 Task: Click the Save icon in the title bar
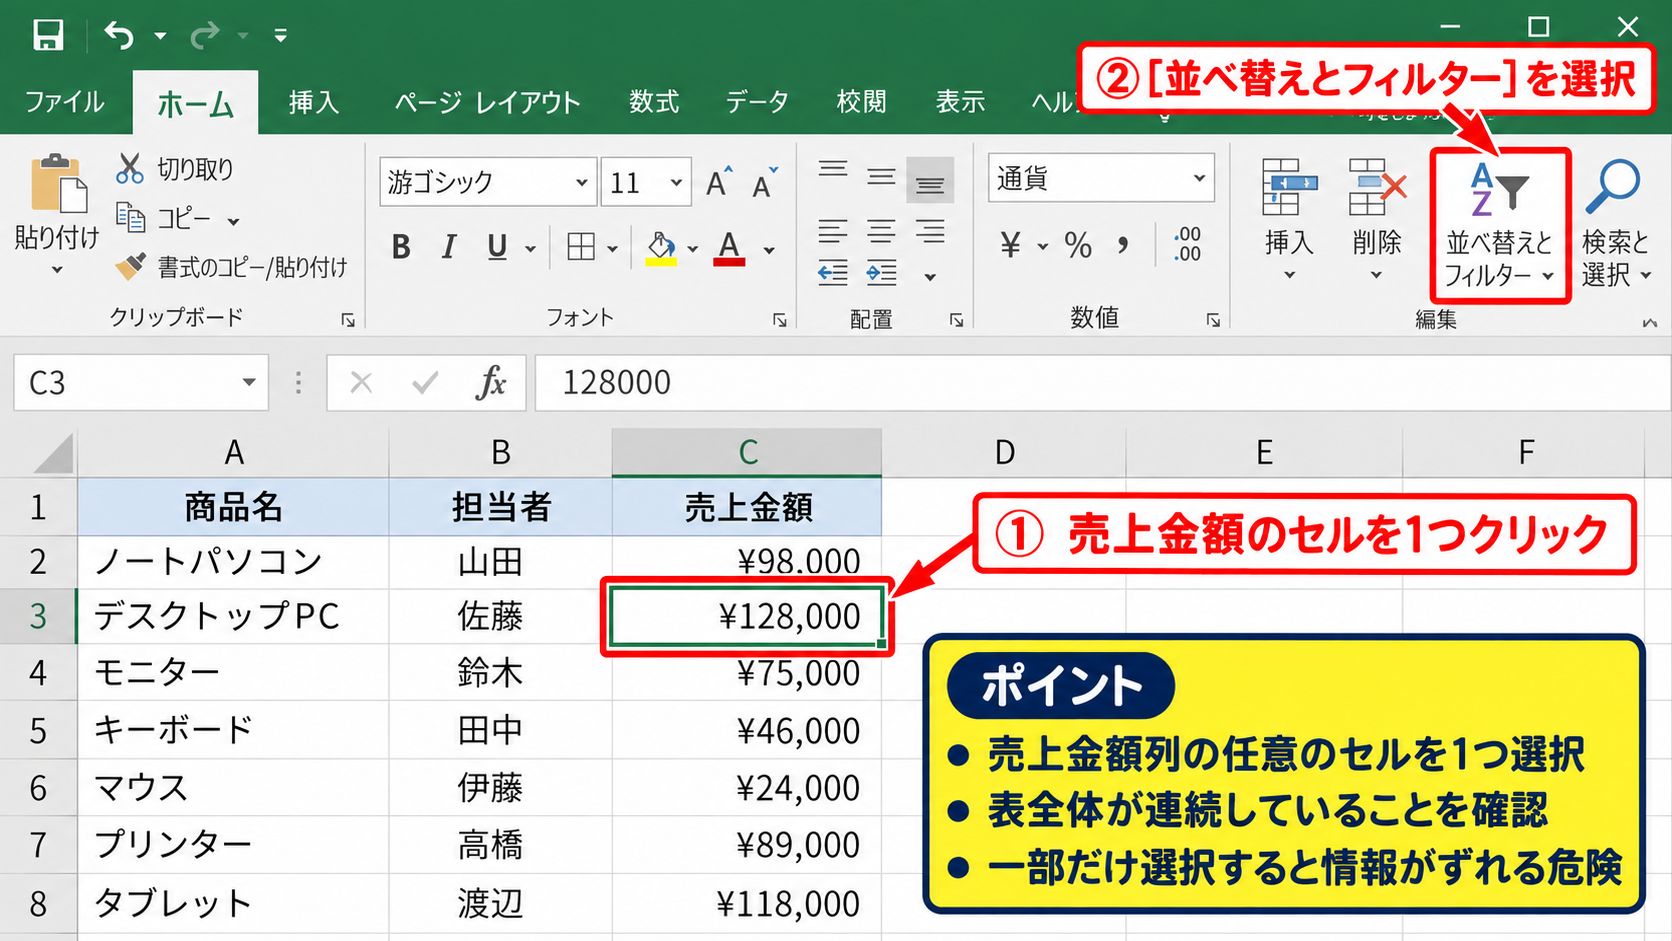(x=47, y=35)
